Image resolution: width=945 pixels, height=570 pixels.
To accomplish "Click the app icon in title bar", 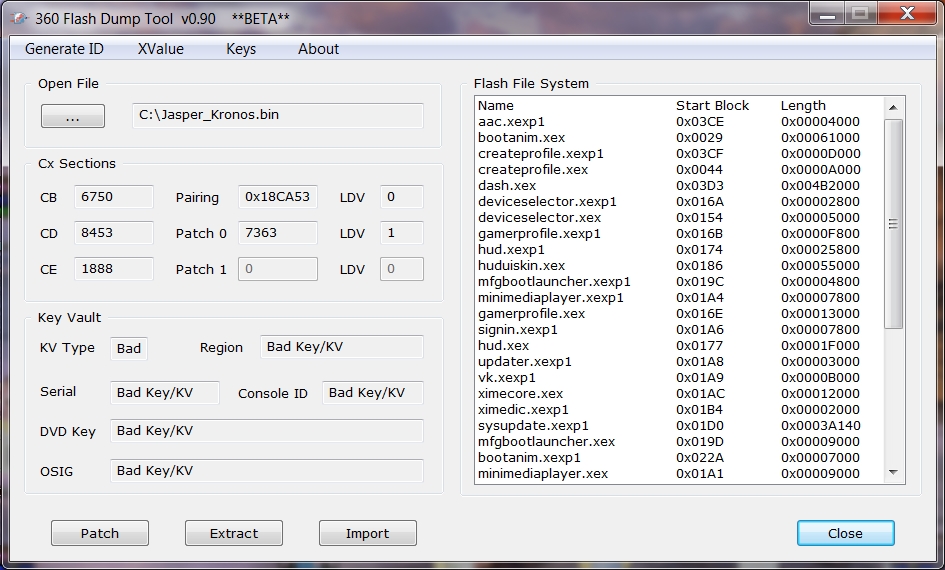I will click(20, 19).
